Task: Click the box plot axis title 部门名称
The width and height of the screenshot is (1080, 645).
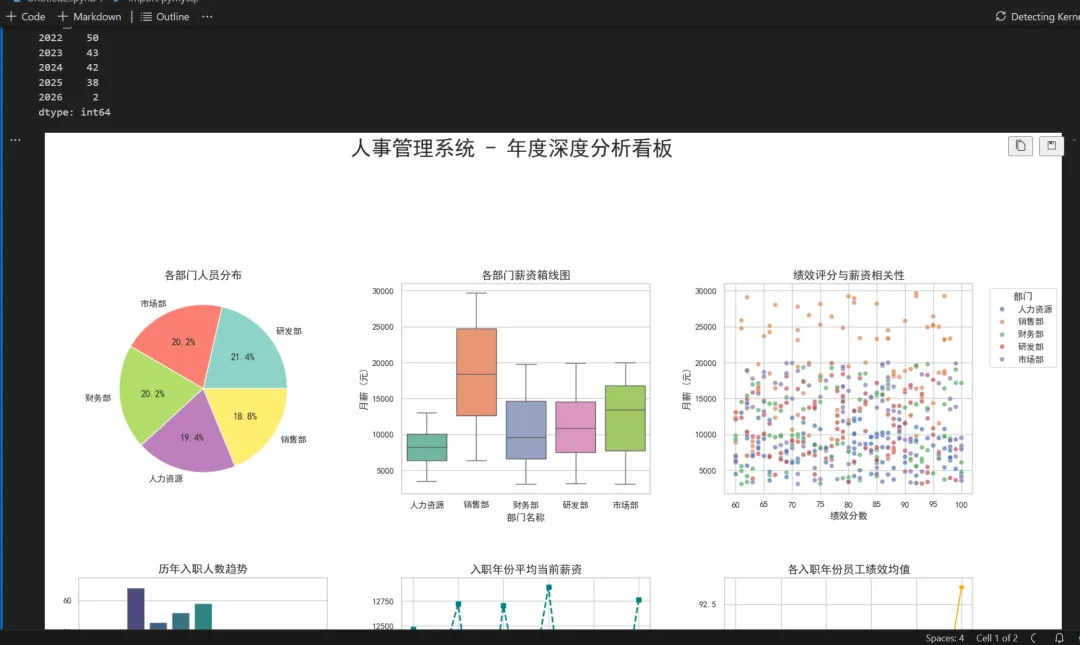Action: 526,518
